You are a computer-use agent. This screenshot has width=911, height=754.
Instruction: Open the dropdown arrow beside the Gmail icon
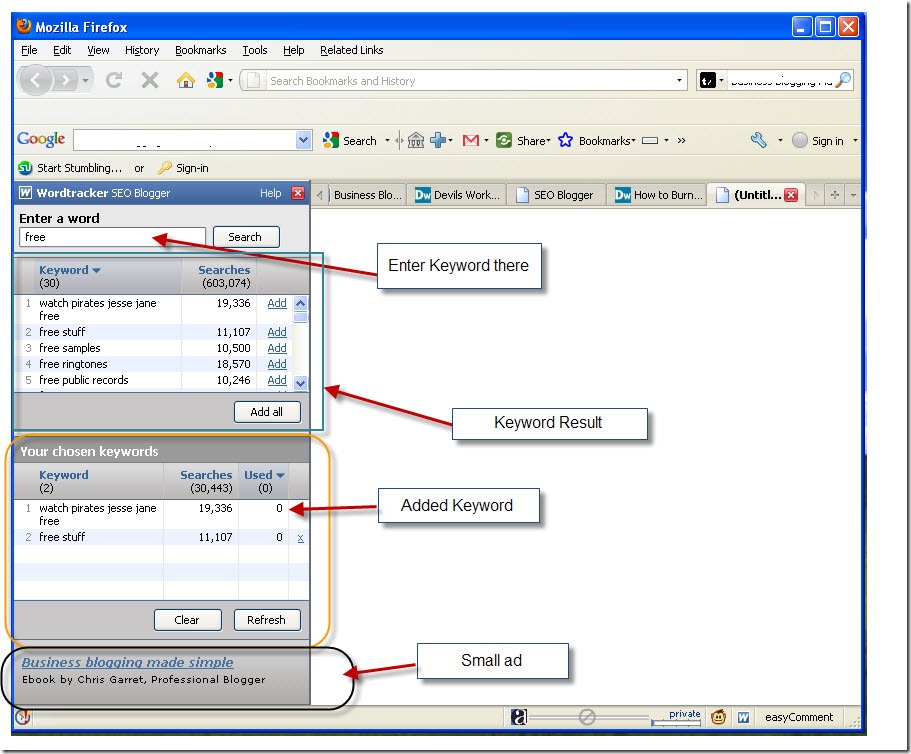point(486,140)
